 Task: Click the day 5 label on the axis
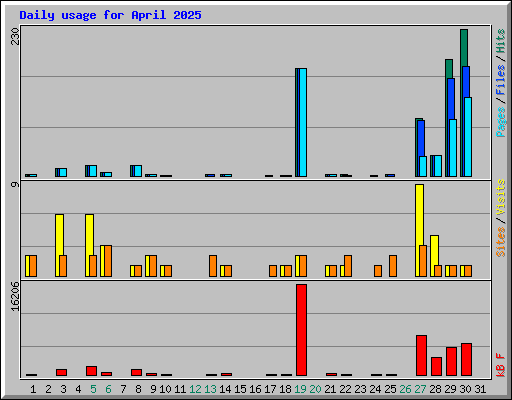click(93, 389)
